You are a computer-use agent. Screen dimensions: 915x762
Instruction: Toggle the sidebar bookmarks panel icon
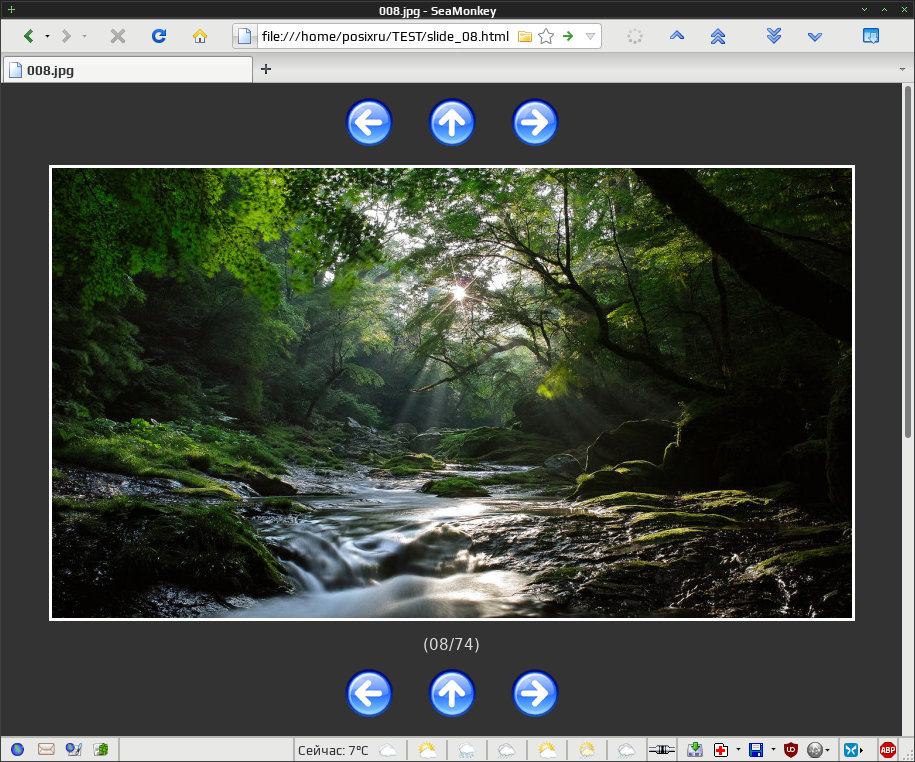871,36
